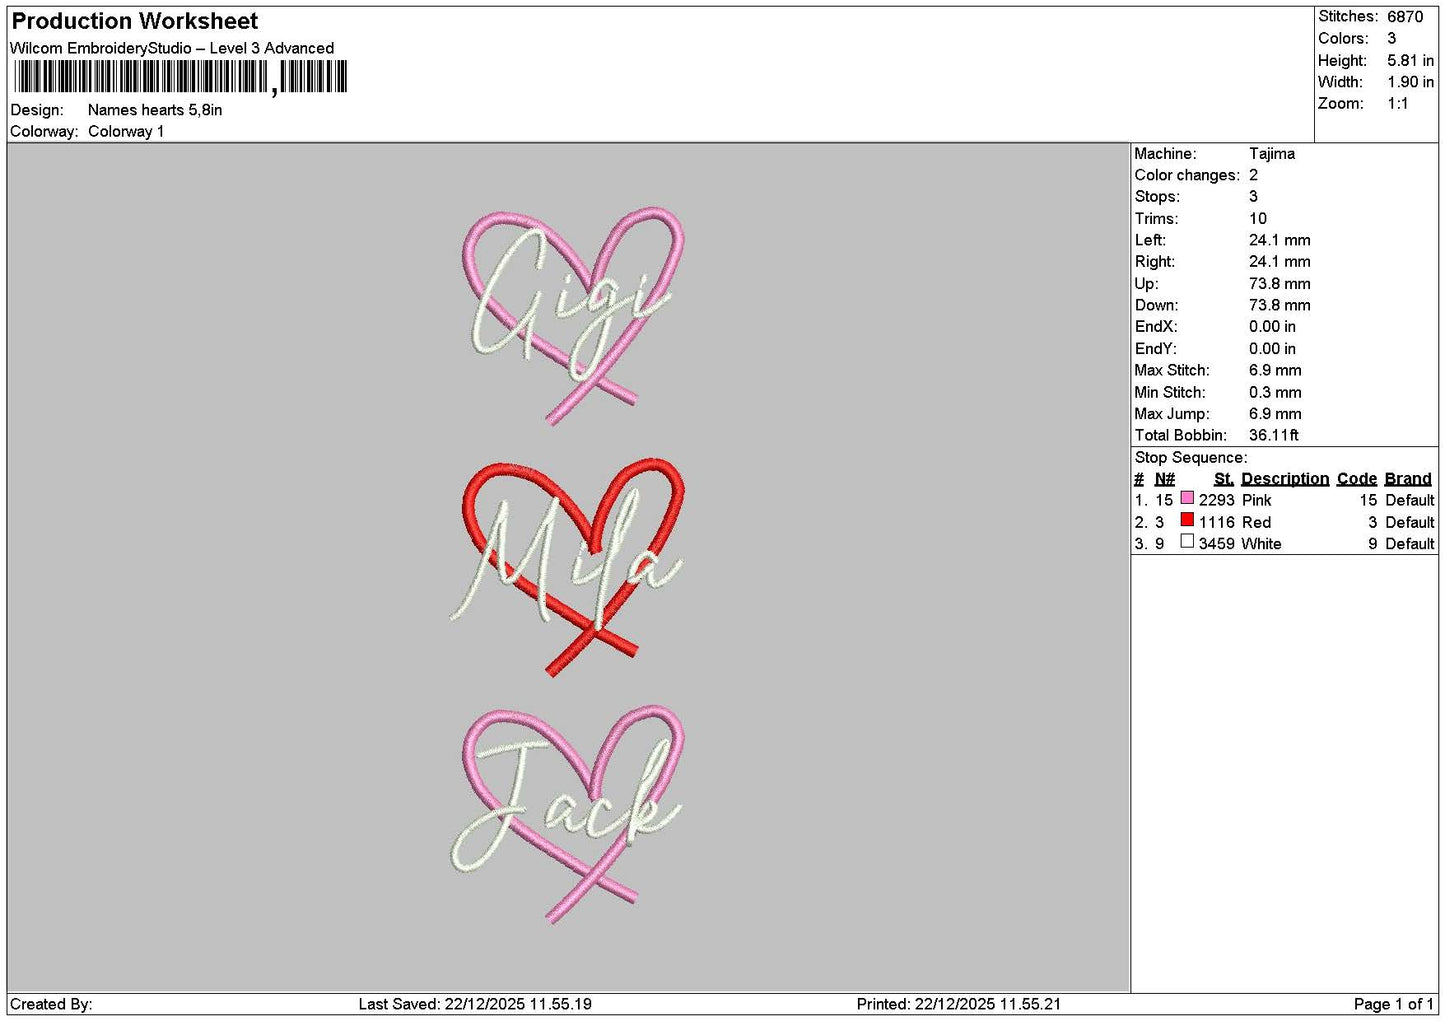Click the 'Color changes:' label
This screenshot has width=1445, height=1021.
coord(1187,176)
